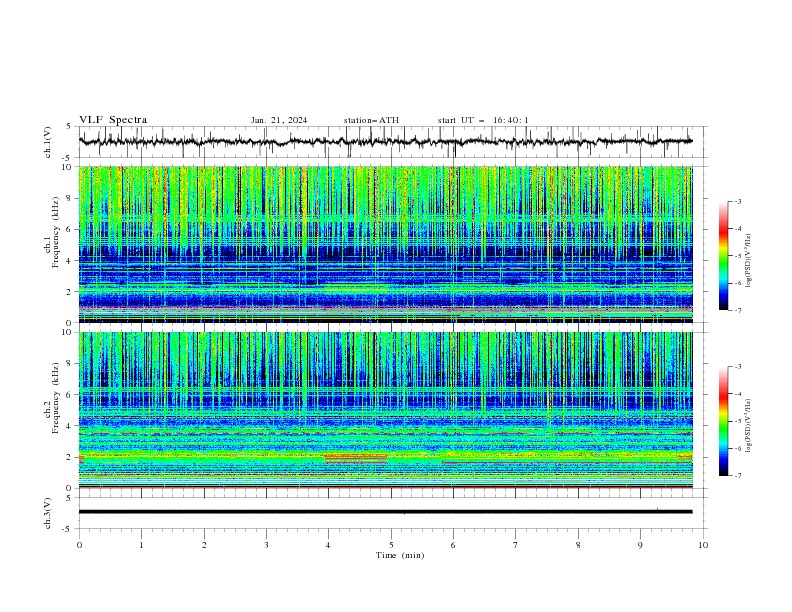
Task: Click time axis tick label "1"
Action: tap(141, 545)
